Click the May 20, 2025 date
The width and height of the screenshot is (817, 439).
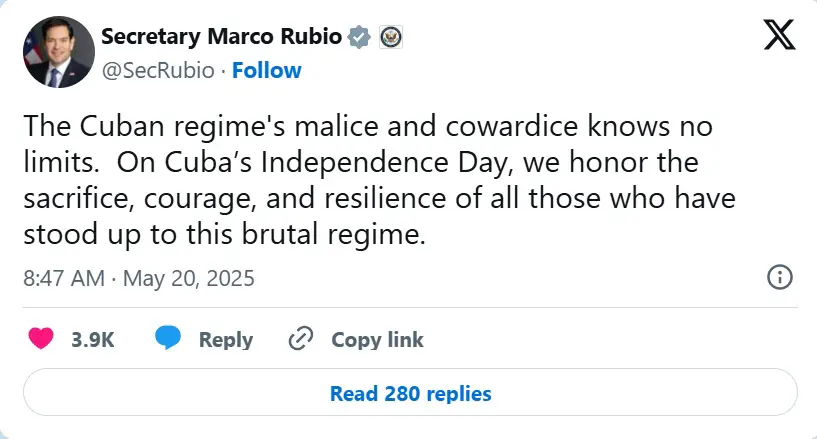coord(189,278)
